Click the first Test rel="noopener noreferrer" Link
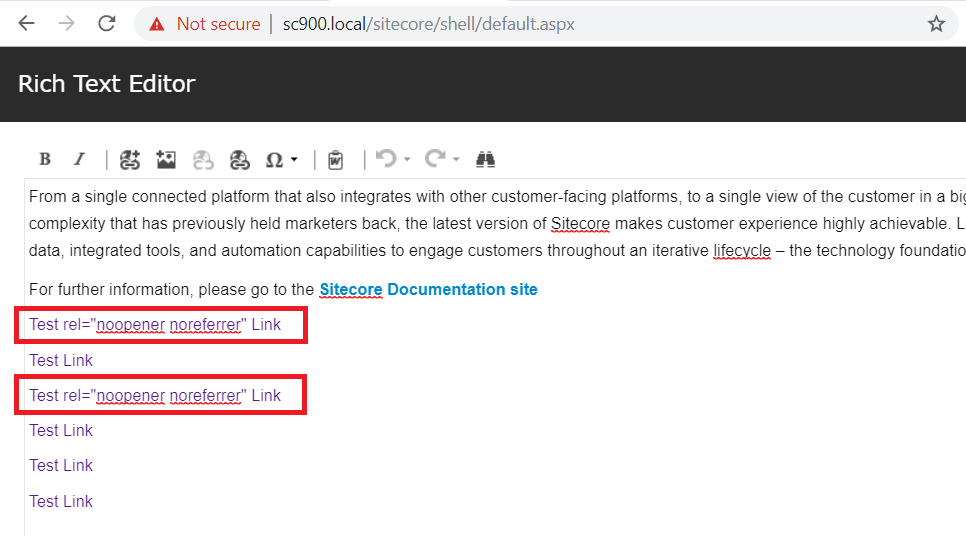Screen dimensions: 966x536 [x=155, y=325]
